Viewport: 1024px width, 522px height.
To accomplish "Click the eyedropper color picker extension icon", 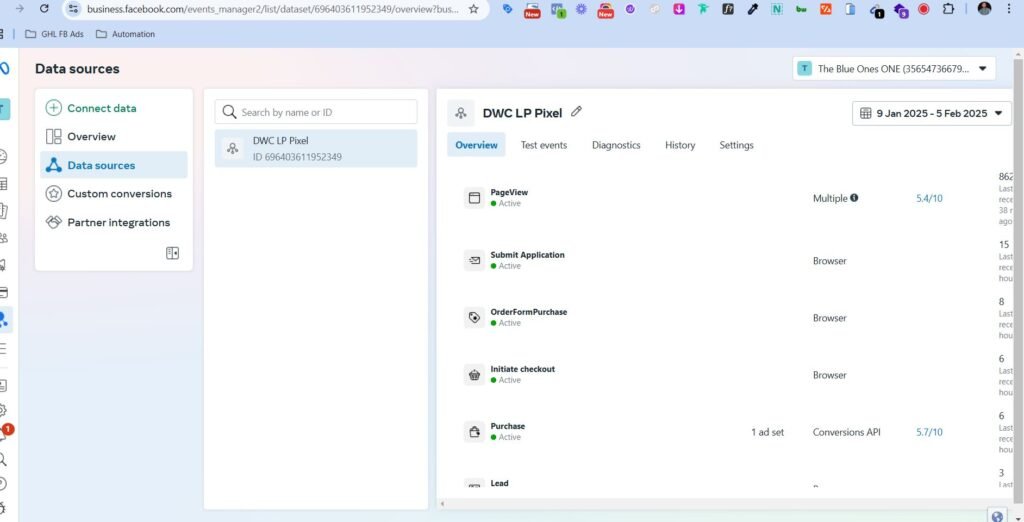I will (752, 9).
